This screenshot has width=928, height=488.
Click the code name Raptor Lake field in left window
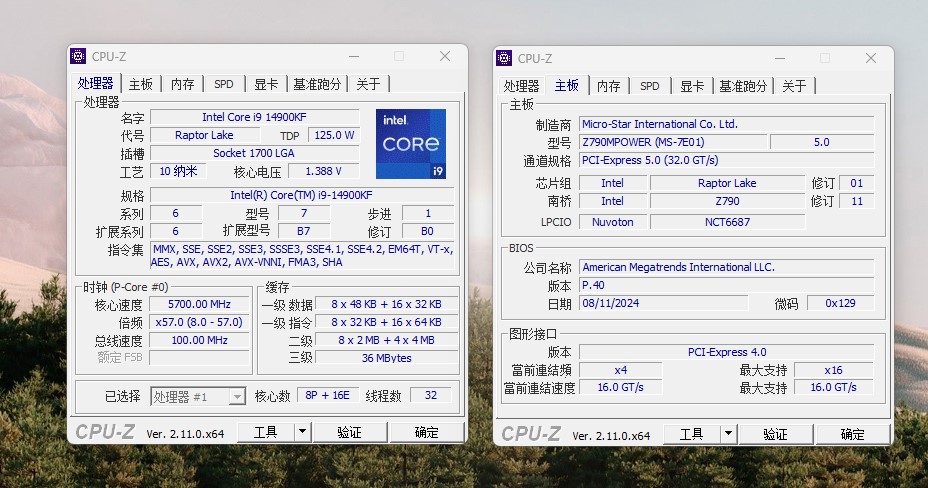204,135
